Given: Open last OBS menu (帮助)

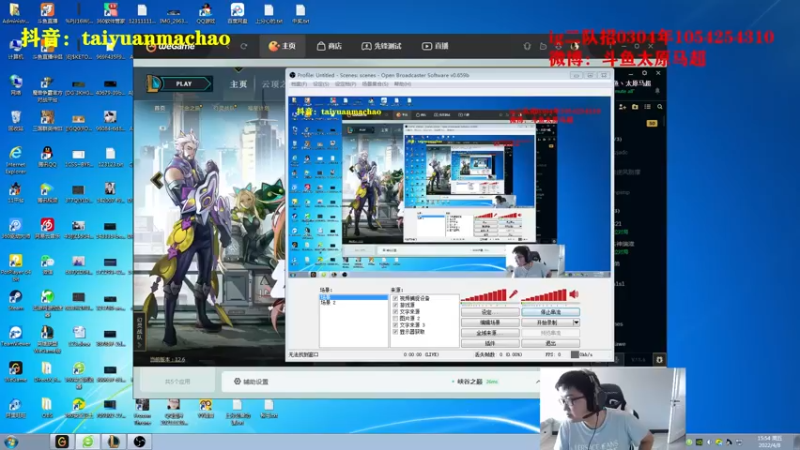Looking at the screenshot, I should click(x=402, y=84).
